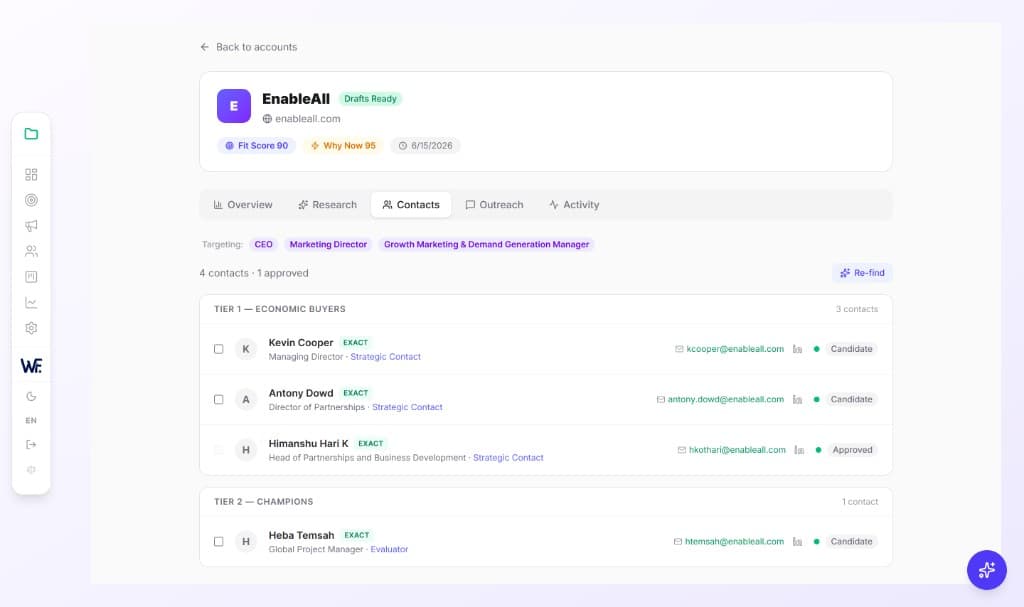
Task: Click the bar chart icon in Antony Dowd's row
Action: click(x=797, y=399)
